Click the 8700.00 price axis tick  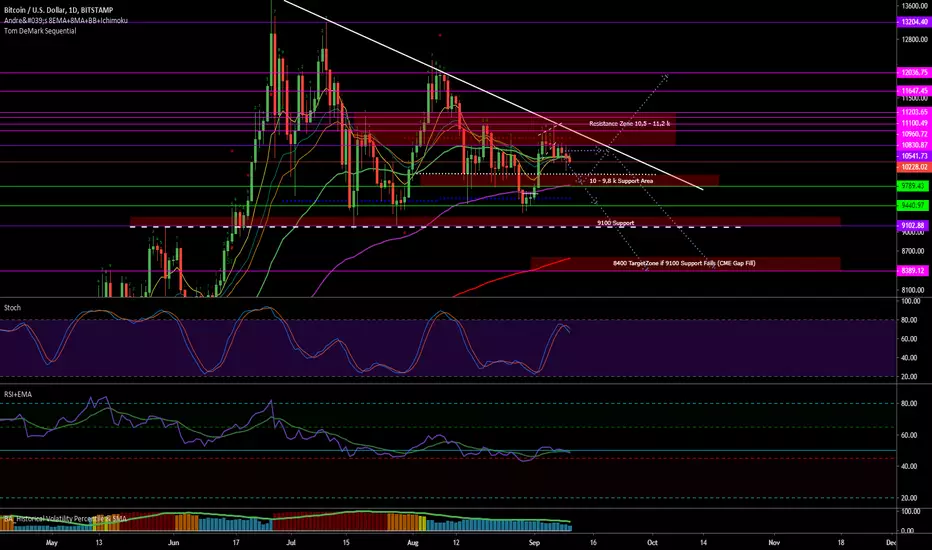coord(912,252)
